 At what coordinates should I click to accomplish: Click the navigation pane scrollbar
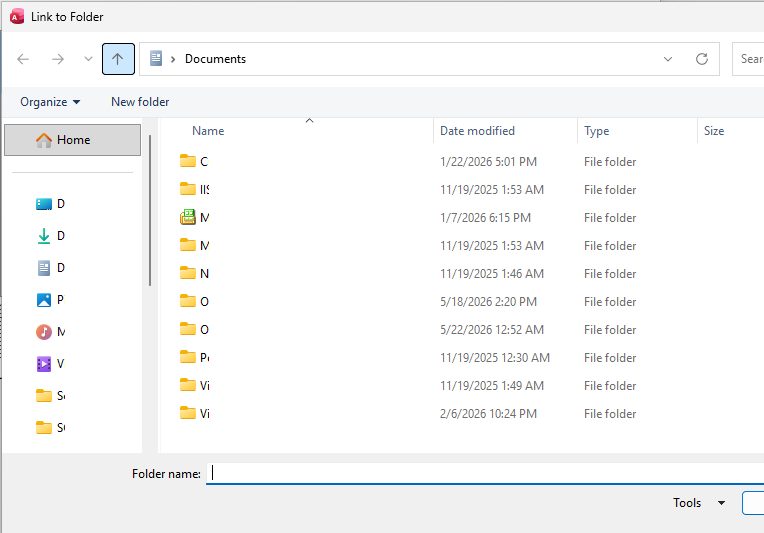click(150, 210)
